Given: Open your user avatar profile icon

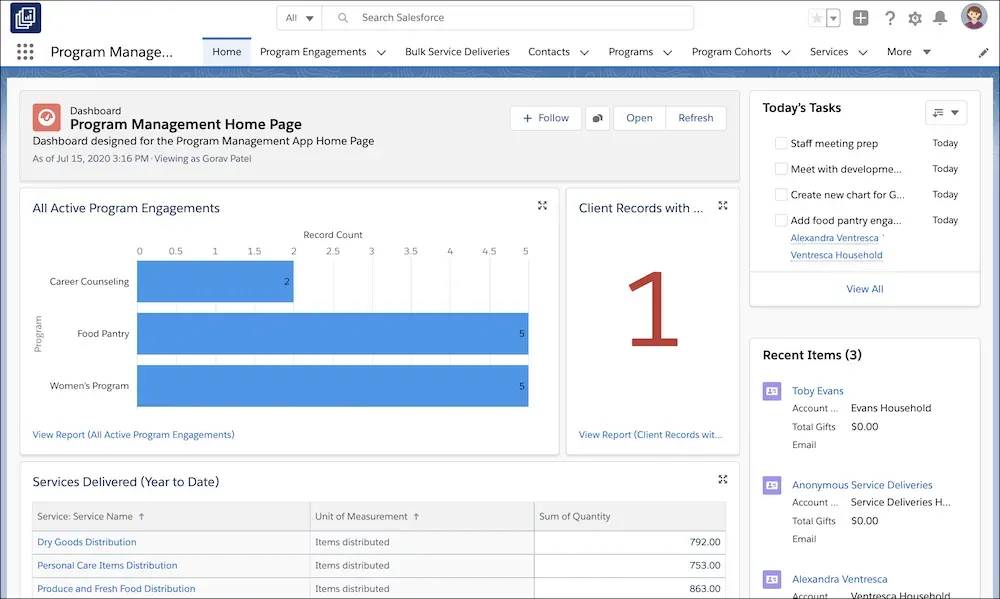Looking at the screenshot, I should point(971,17).
